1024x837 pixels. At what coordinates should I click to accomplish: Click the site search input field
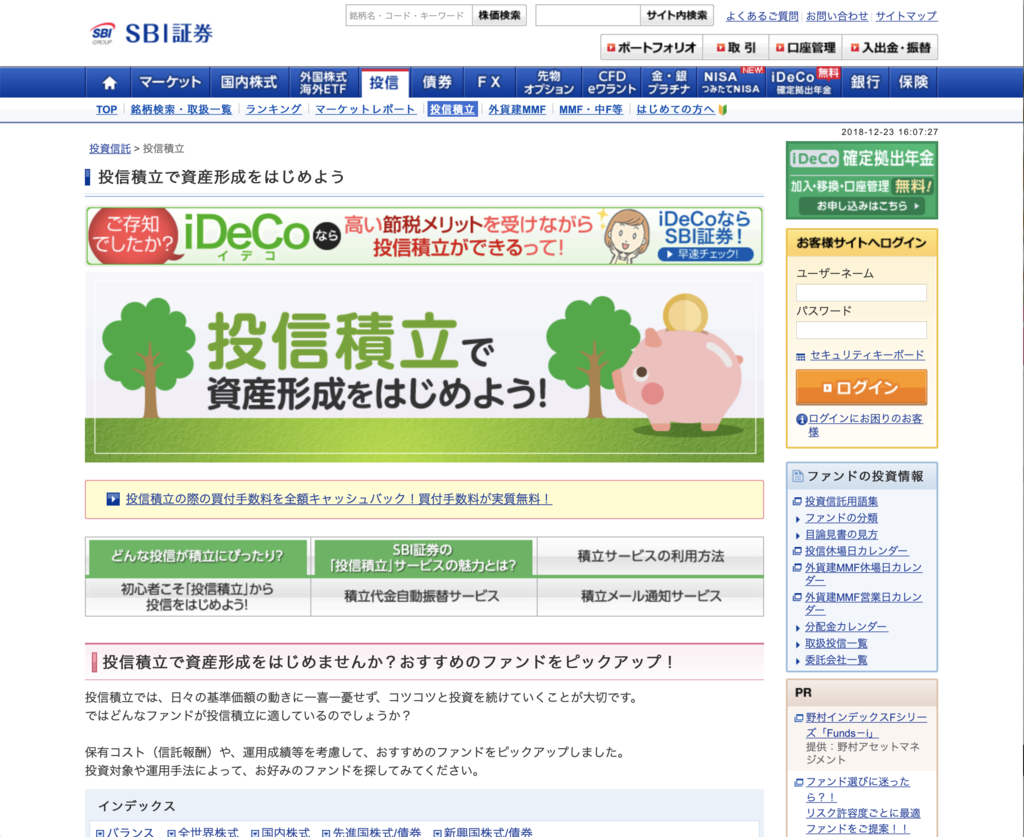(588, 15)
